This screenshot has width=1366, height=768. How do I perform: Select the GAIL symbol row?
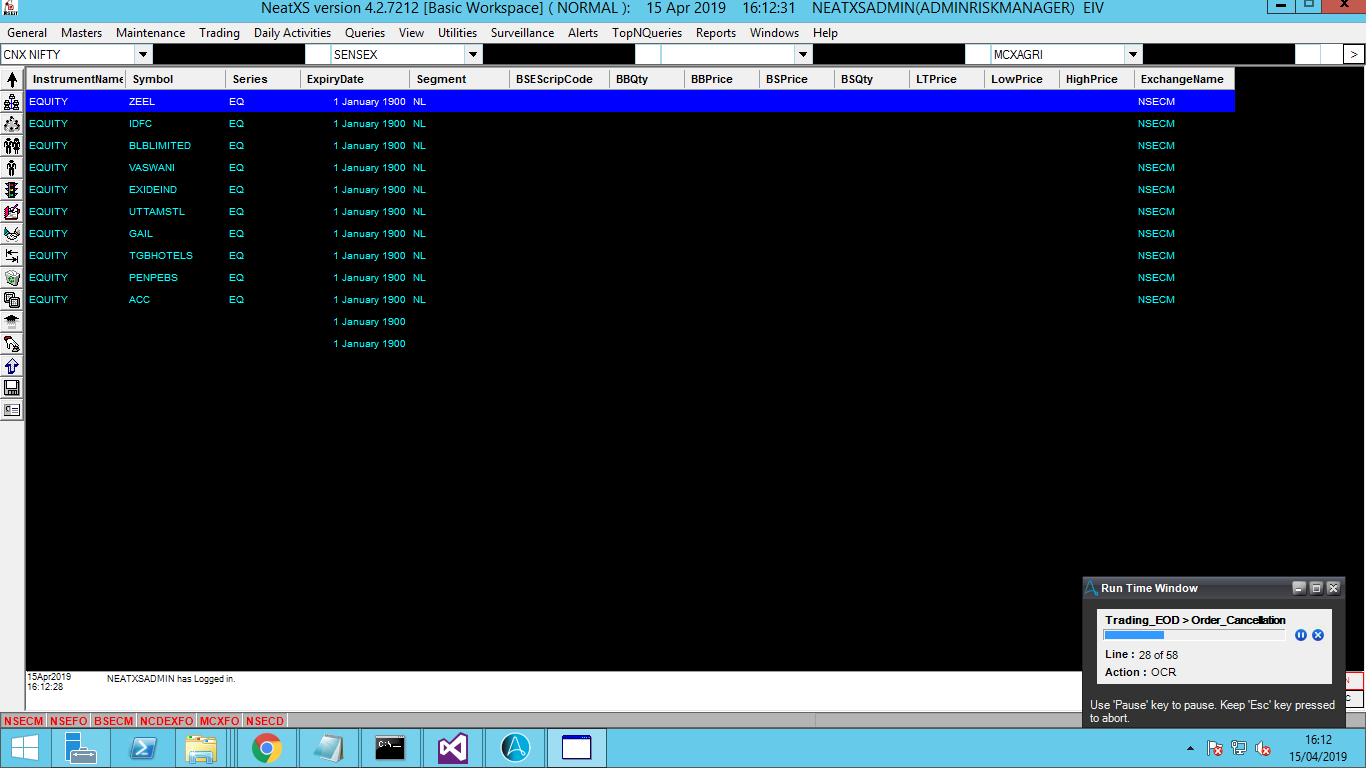coord(631,234)
